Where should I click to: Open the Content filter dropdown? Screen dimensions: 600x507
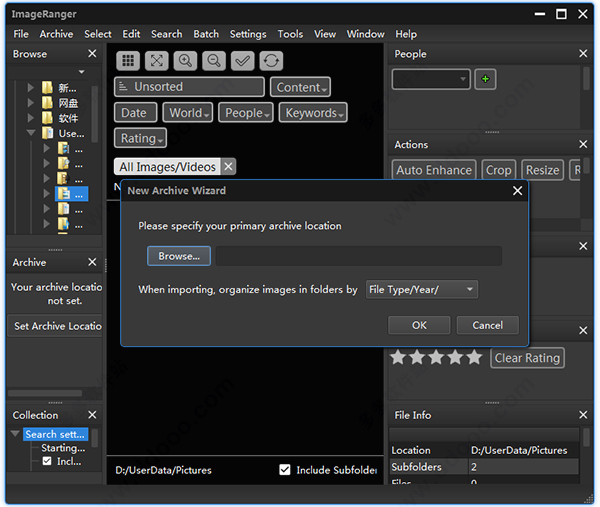click(300, 87)
